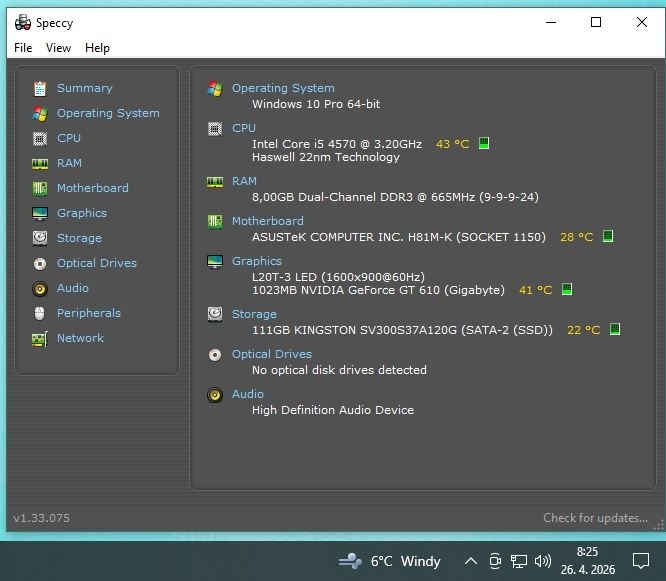This screenshot has height=581, width=666.
Task: Click Check for updates link
Action: 595,518
